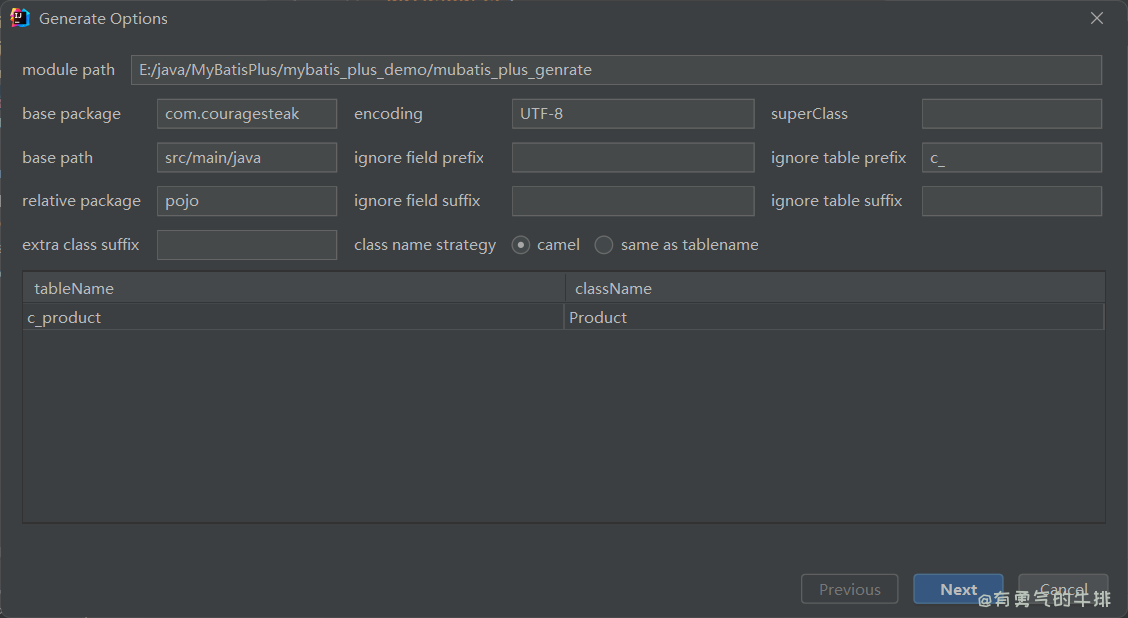
Task: Select the camel class name strategy
Action: point(521,245)
